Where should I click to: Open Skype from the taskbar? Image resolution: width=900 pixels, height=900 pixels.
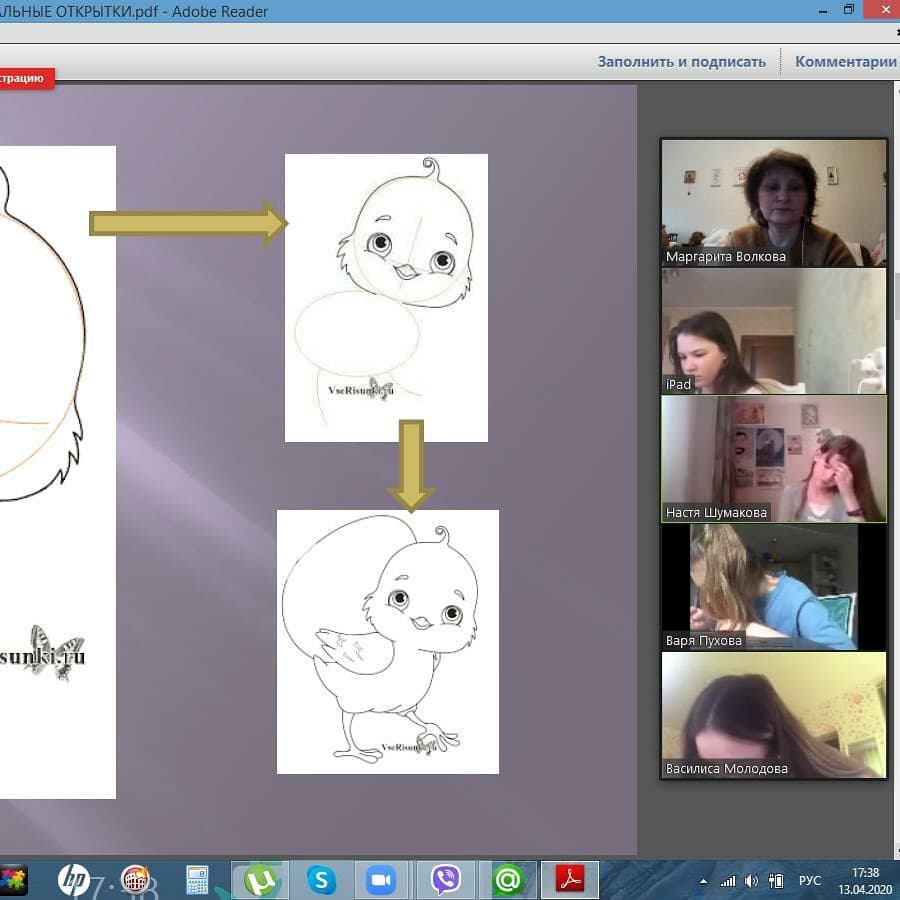point(321,880)
